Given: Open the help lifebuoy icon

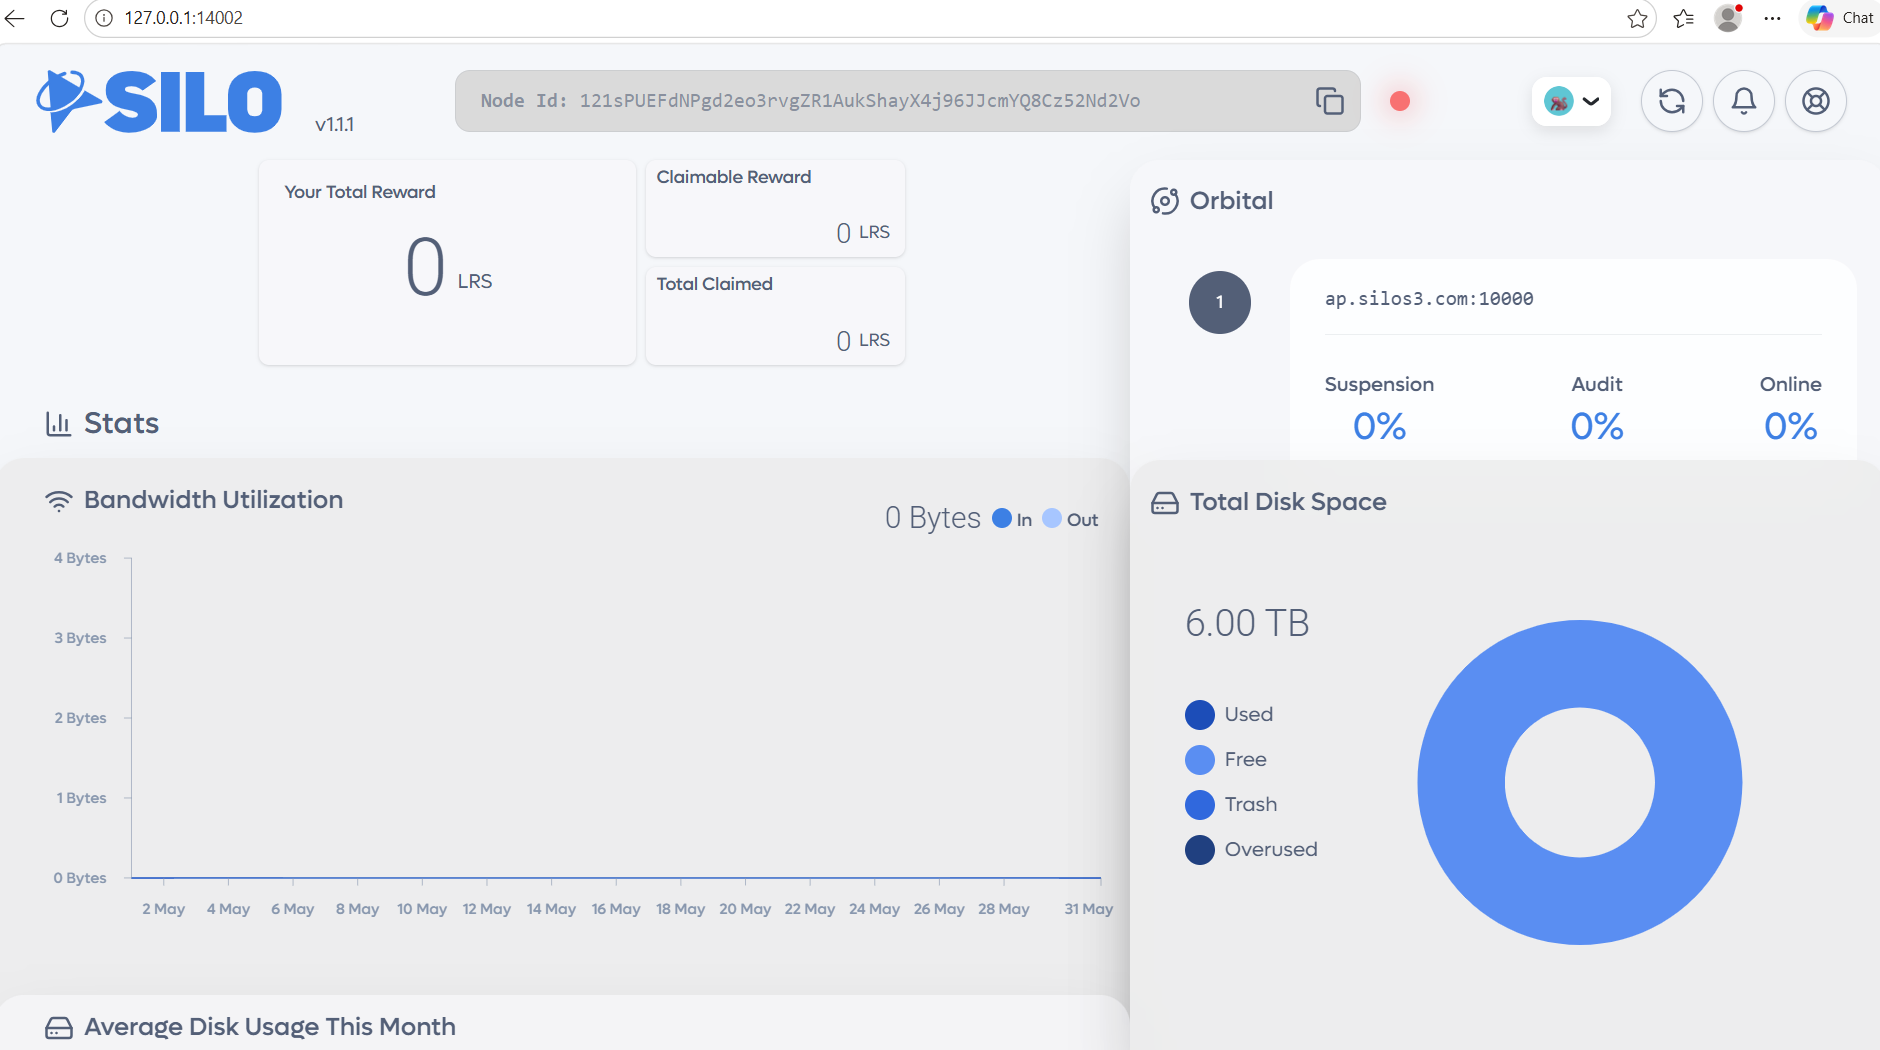Looking at the screenshot, I should [1815, 101].
